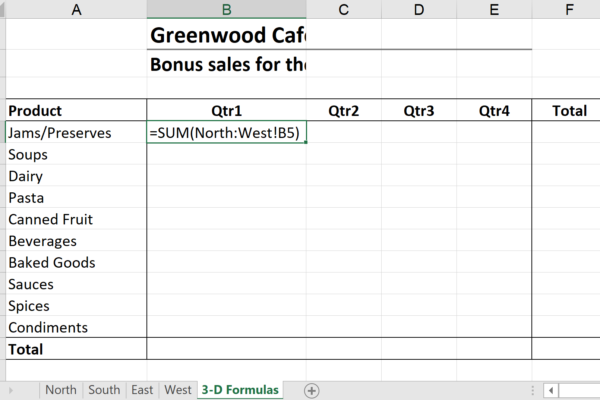This screenshot has height=400, width=600.
Task: Select column F header
Action: (569, 9)
